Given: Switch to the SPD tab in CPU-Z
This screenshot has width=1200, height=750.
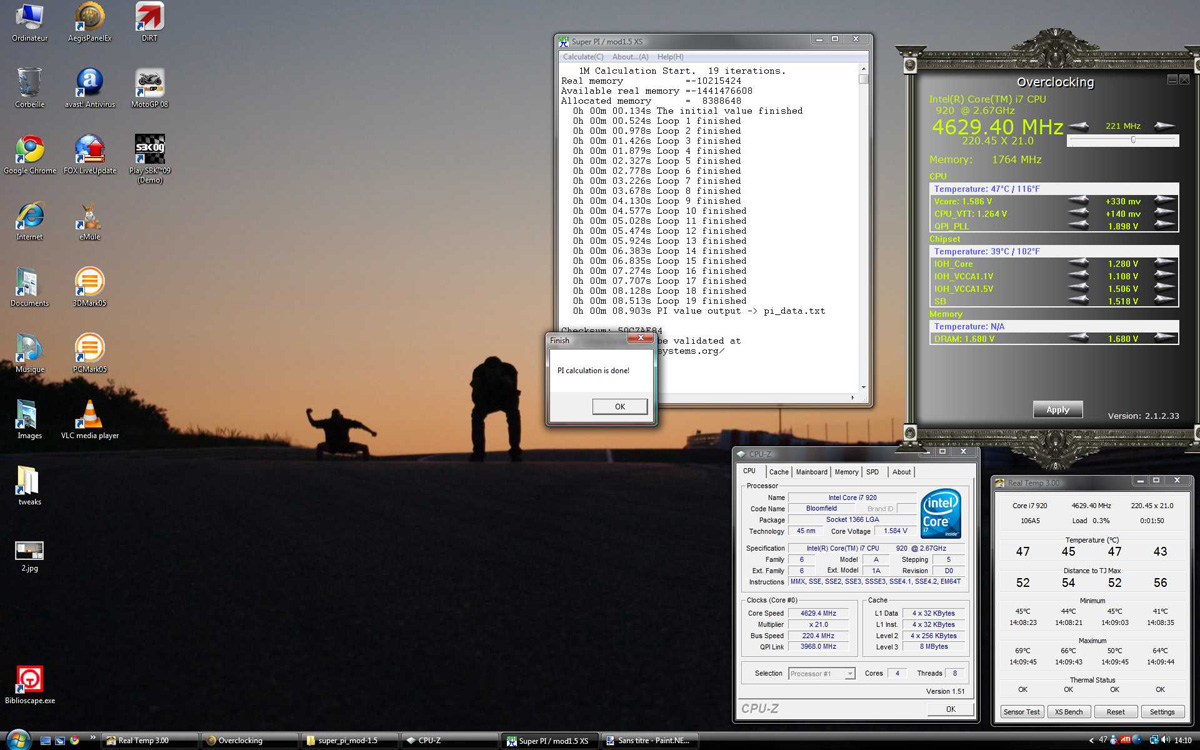Looking at the screenshot, I should 873,472.
